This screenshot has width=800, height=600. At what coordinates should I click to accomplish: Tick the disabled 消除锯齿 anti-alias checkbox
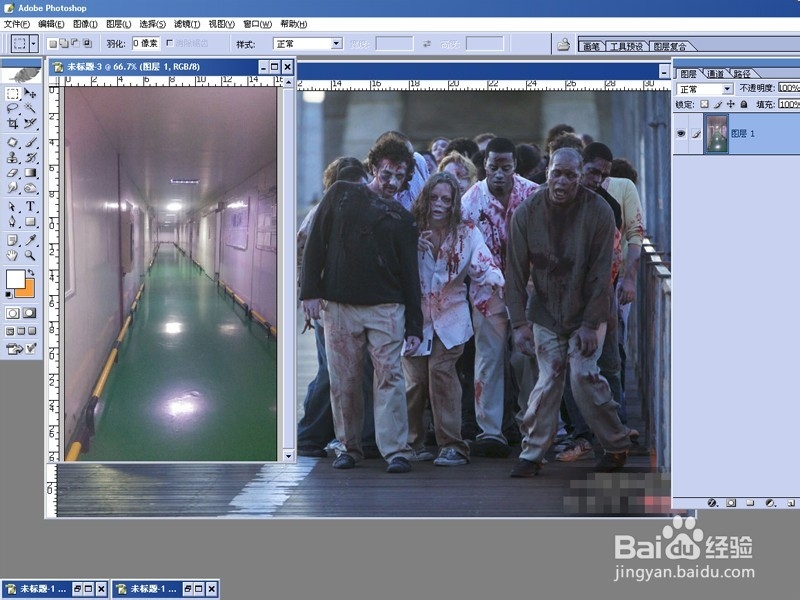[170, 43]
